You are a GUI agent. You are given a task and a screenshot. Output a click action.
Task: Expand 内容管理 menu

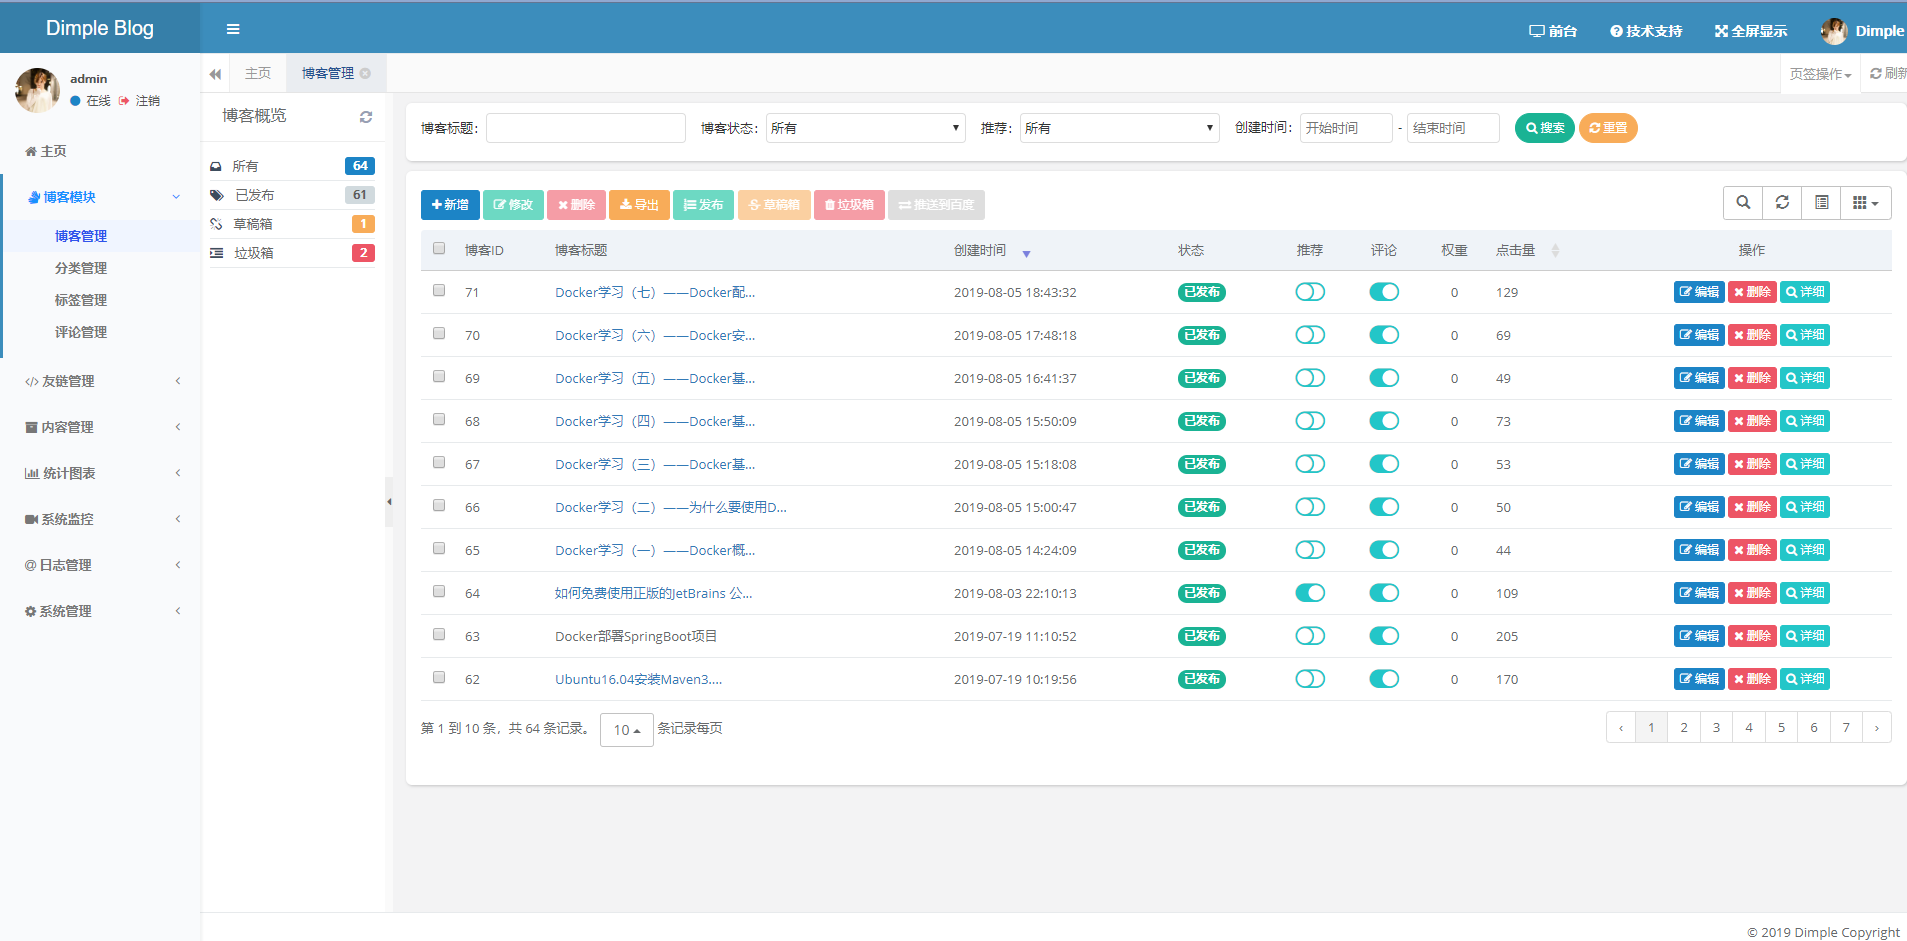[x=100, y=427]
